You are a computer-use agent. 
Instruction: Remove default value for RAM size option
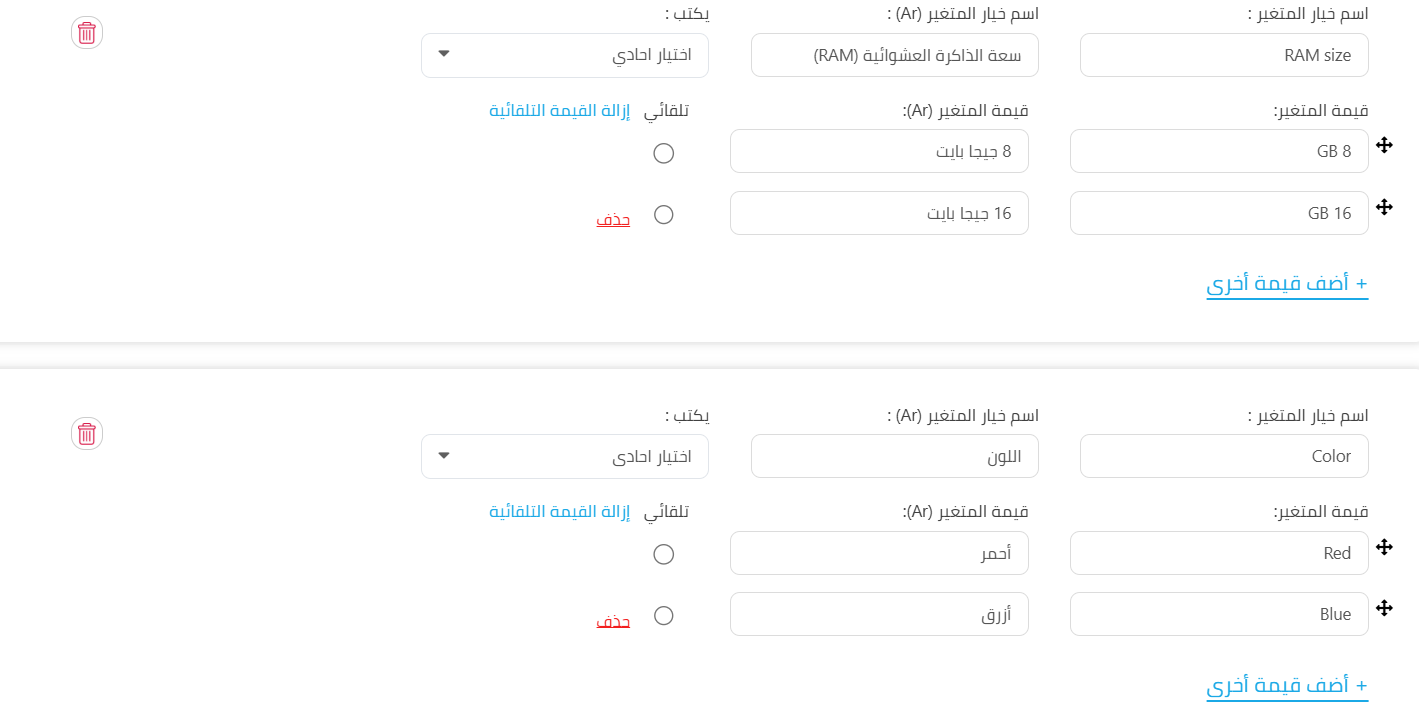point(560,110)
